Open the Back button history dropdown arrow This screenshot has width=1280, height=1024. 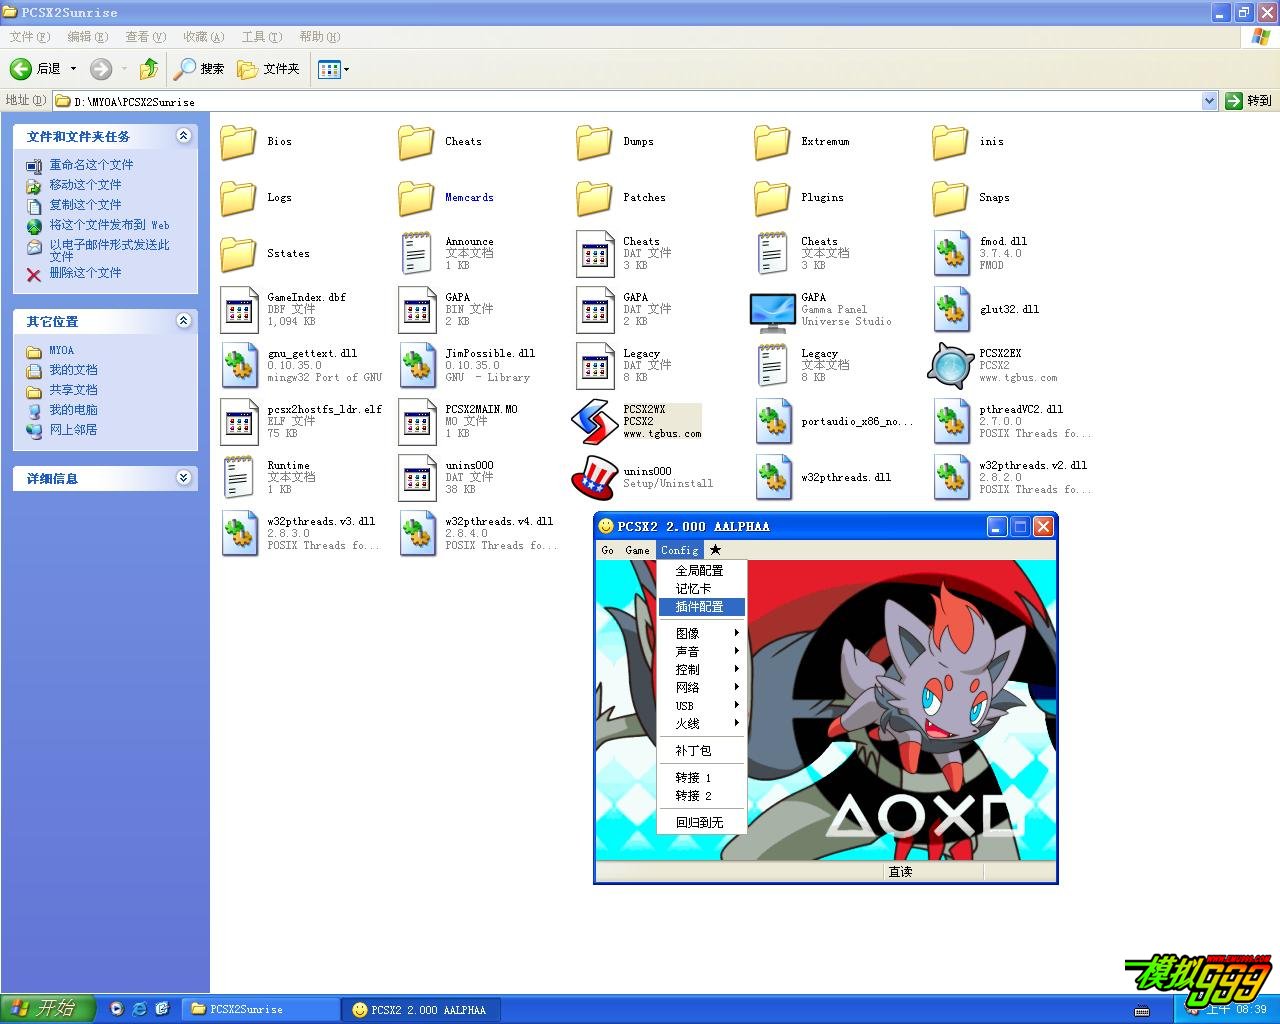(x=73, y=69)
